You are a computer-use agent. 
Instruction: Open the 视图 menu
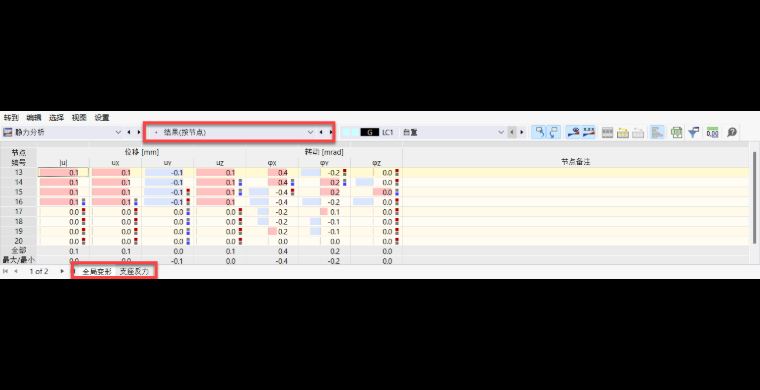pyautogui.click(x=79, y=118)
